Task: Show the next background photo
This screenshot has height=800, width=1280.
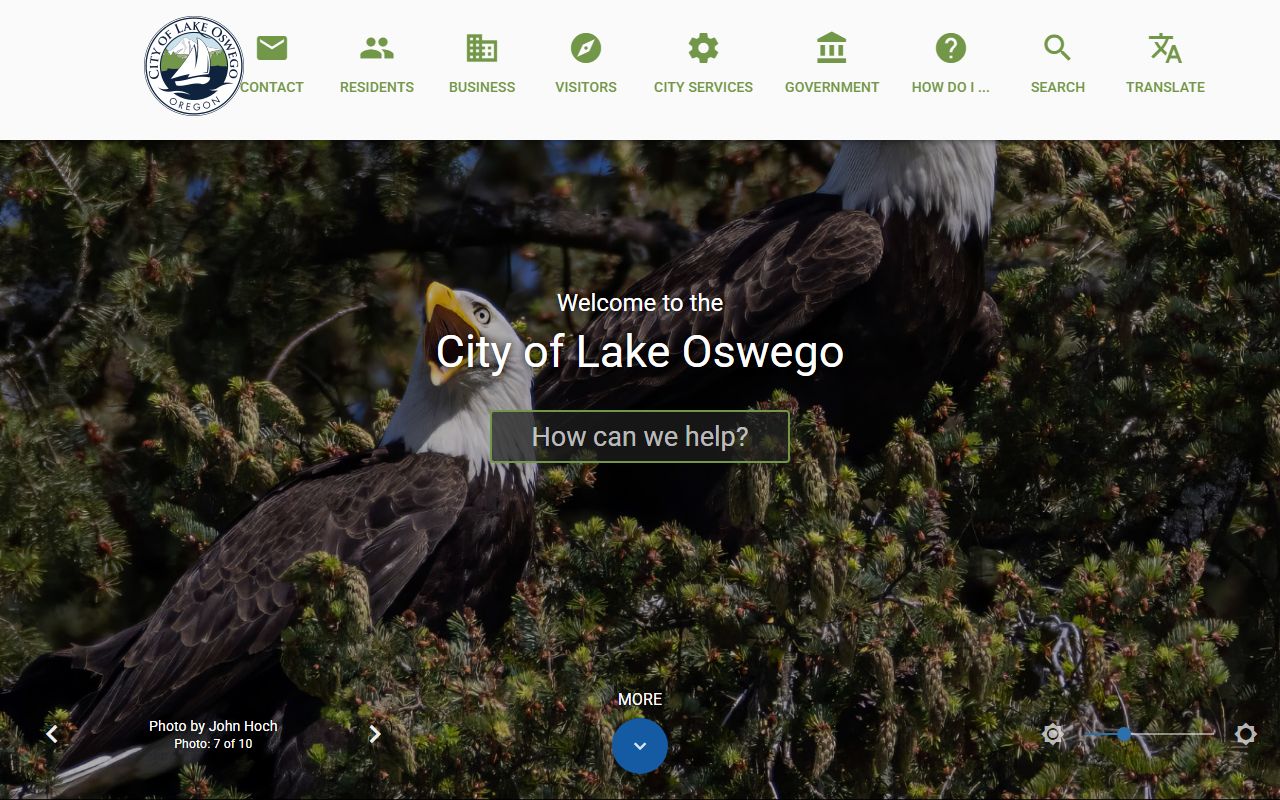Action: pyautogui.click(x=375, y=734)
